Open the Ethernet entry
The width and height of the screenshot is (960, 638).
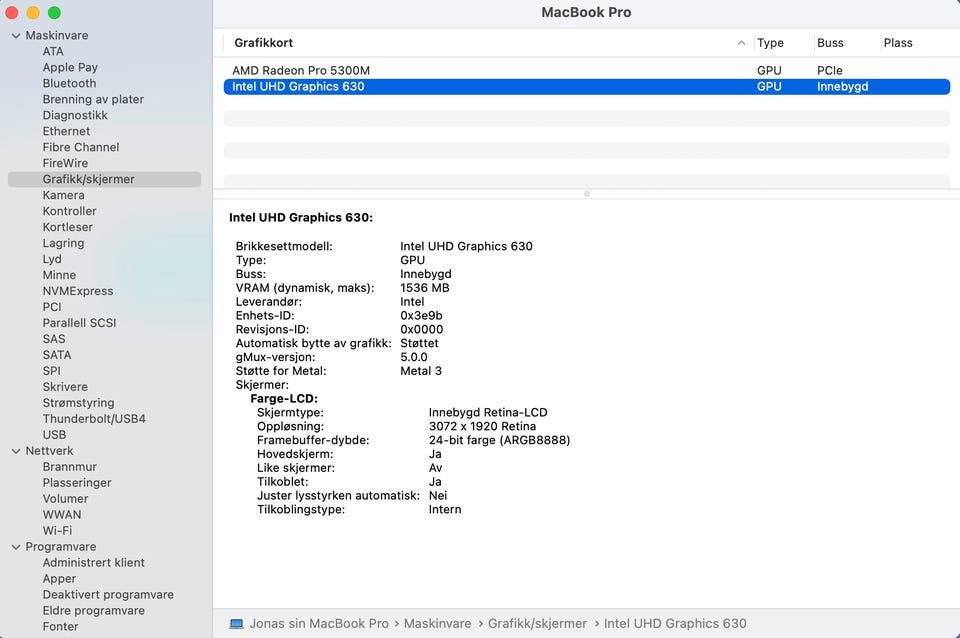tap(66, 131)
